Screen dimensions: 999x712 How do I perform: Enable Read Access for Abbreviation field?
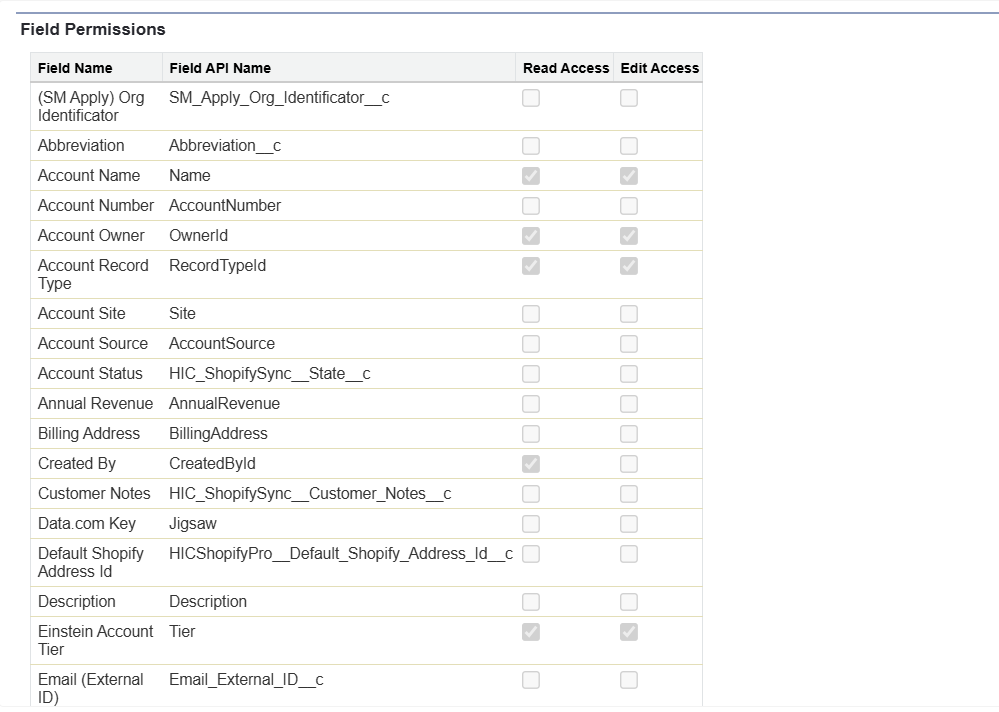tap(531, 146)
